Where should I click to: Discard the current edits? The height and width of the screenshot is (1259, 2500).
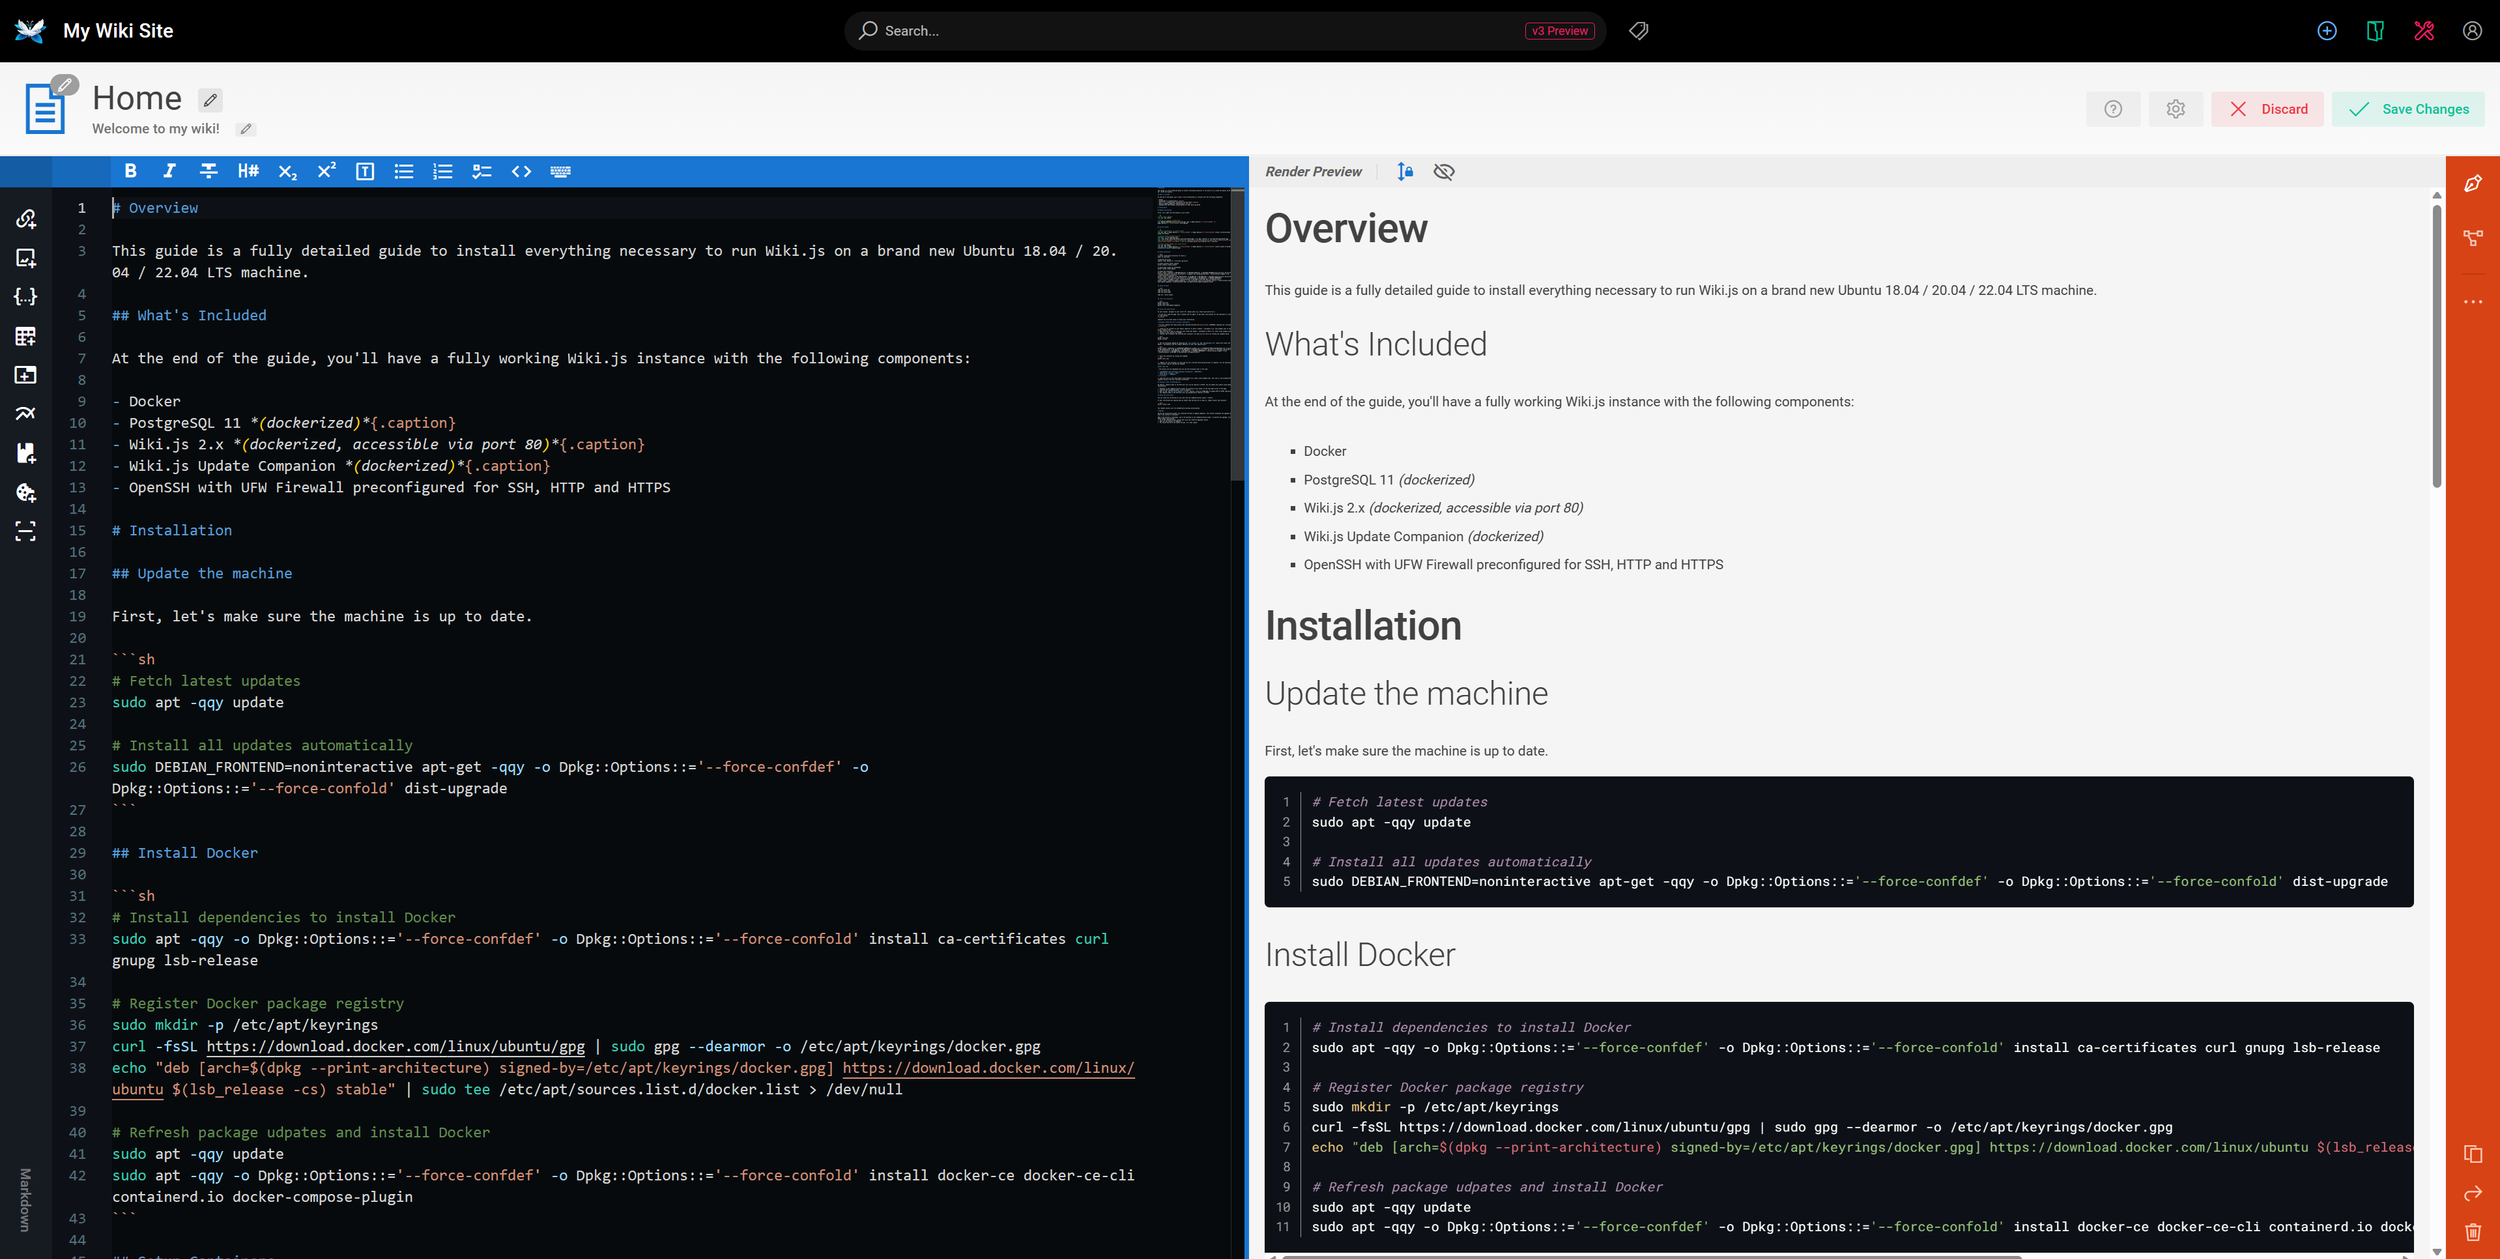[x=2268, y=109]
